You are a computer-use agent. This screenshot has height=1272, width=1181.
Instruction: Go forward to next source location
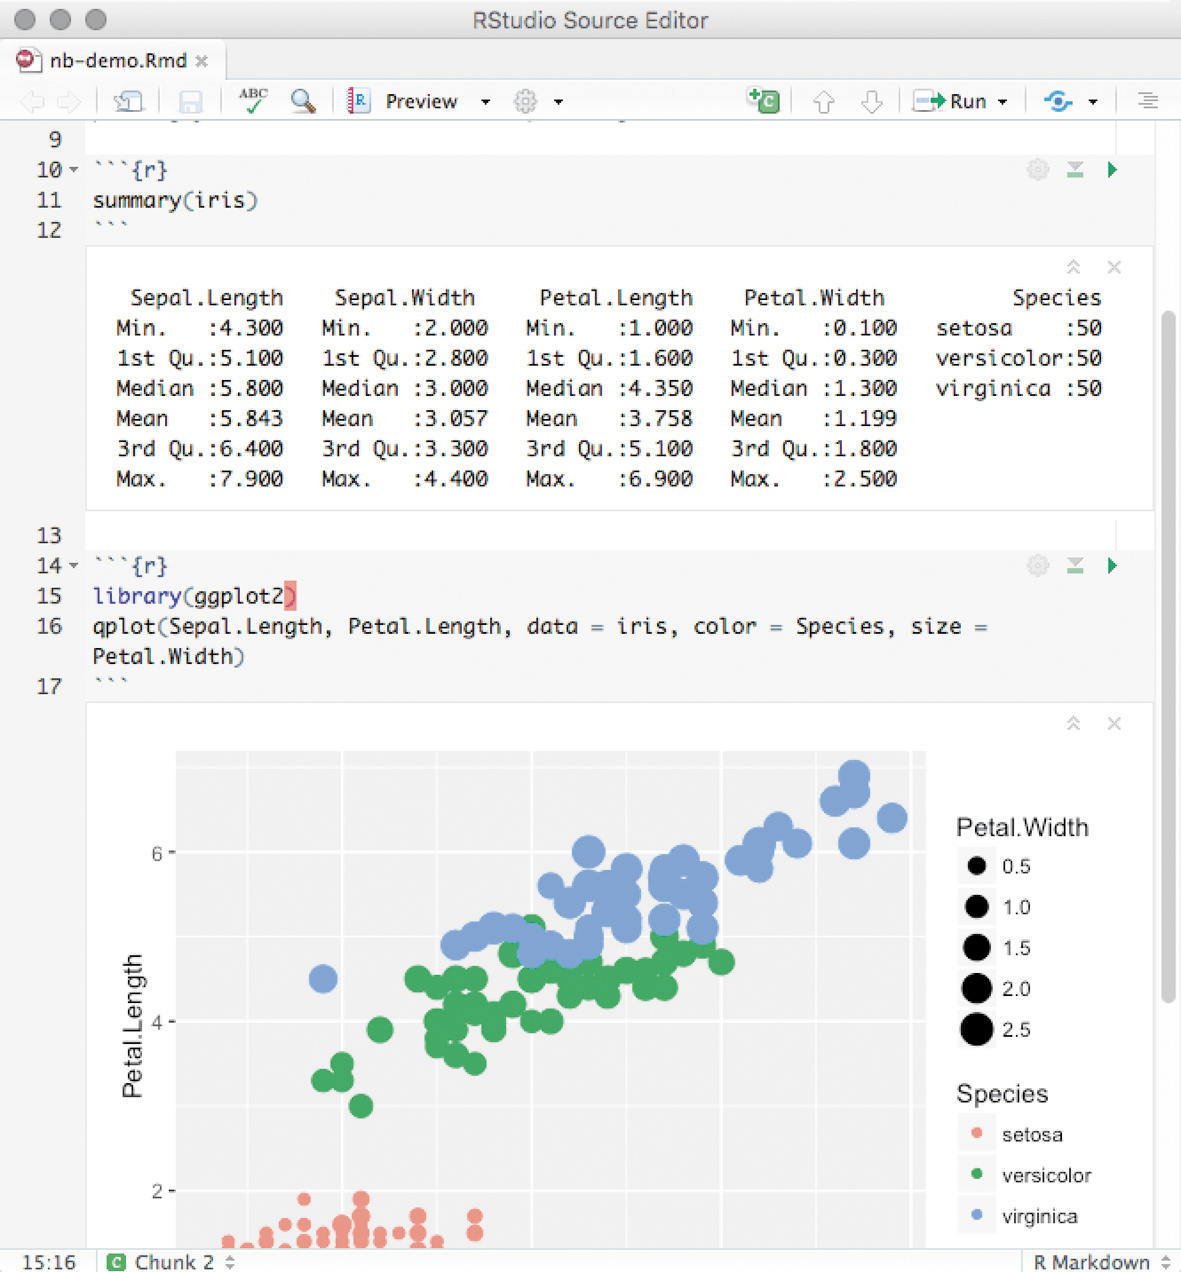click(x=69, y=101)
